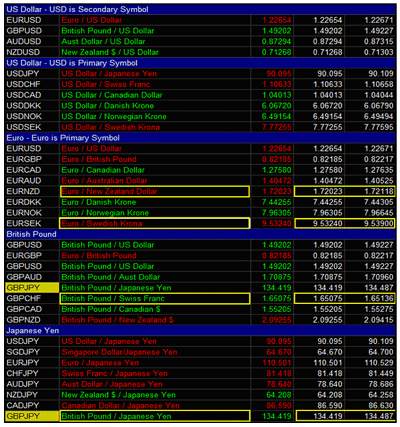Click the highlighted Euro / New Zealand Dollar cell

point(155,192)
